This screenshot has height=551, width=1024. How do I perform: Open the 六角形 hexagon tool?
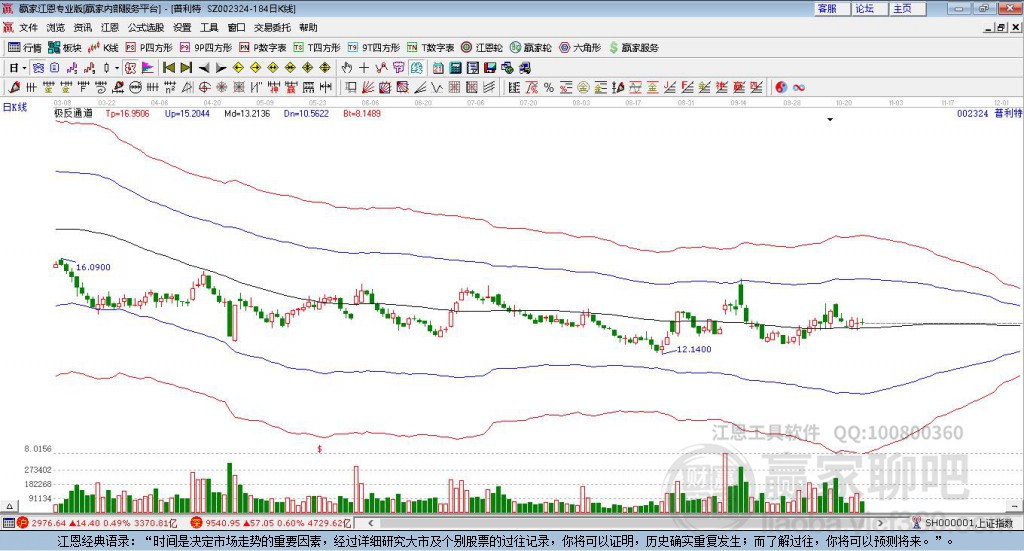click(x=580, y=48)
